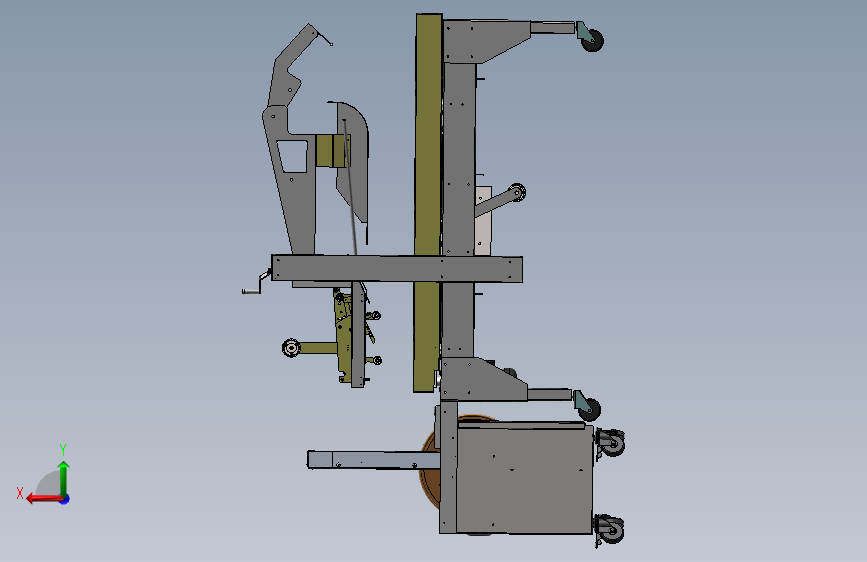Select the horizontal tube arm left of cabinet
The height and width of the screenshot is (562, 867).
[374, 460]
